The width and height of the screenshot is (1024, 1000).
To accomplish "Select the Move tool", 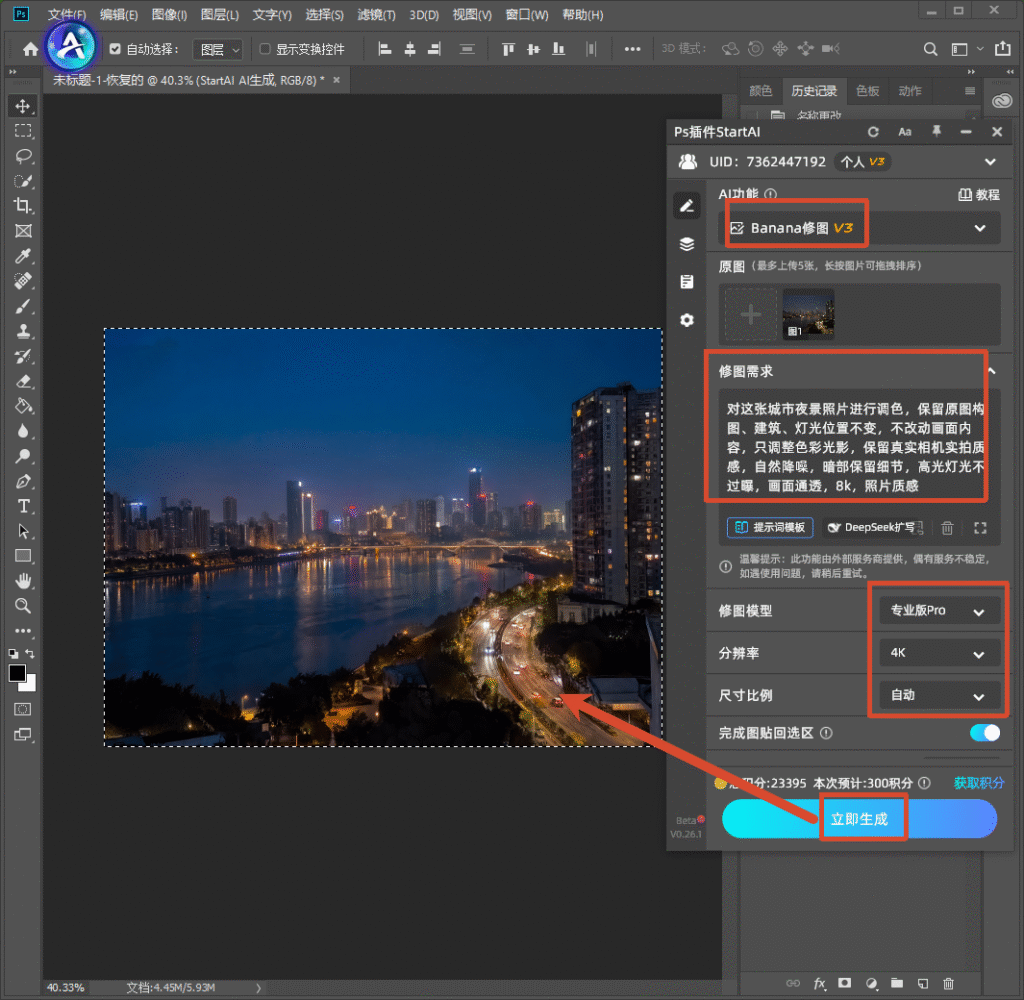I will click(23, 106).
